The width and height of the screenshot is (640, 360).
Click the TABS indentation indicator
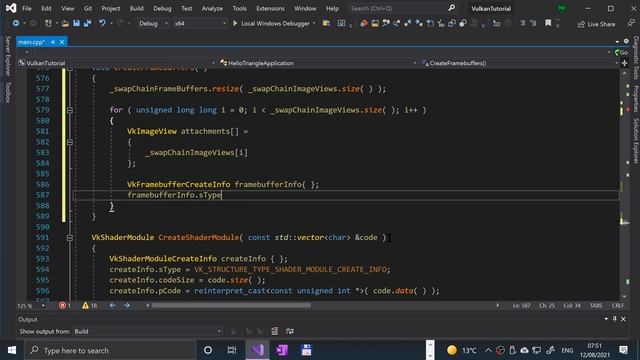pyautogui.click(x=596, y=305)
